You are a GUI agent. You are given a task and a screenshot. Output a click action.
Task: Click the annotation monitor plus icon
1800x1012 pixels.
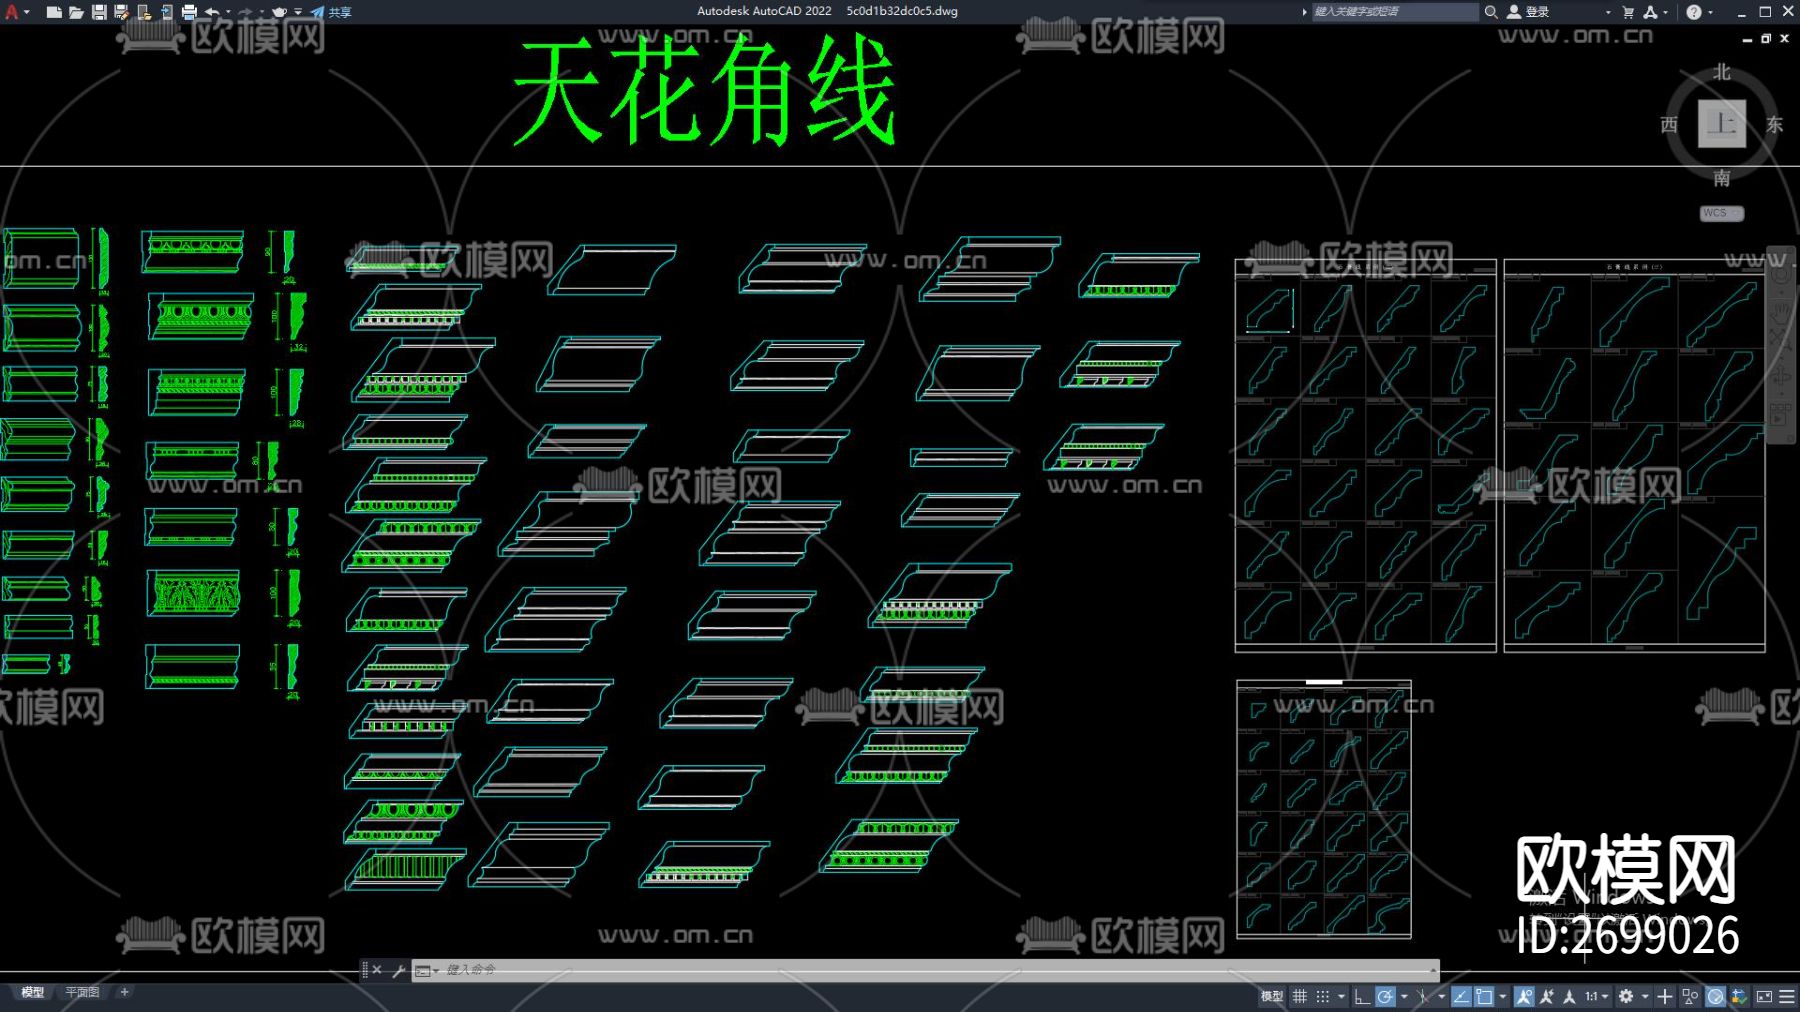pos(1665,996)
